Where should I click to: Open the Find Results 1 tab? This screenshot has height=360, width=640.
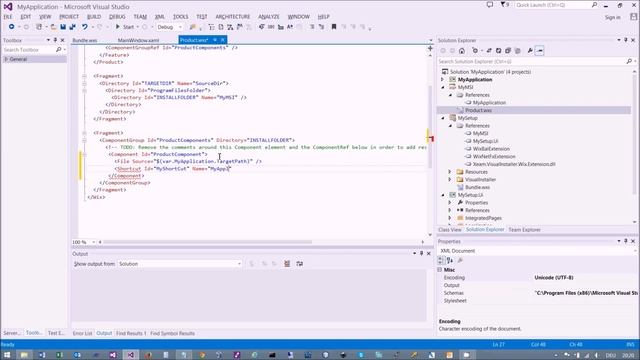pos(131,333)
